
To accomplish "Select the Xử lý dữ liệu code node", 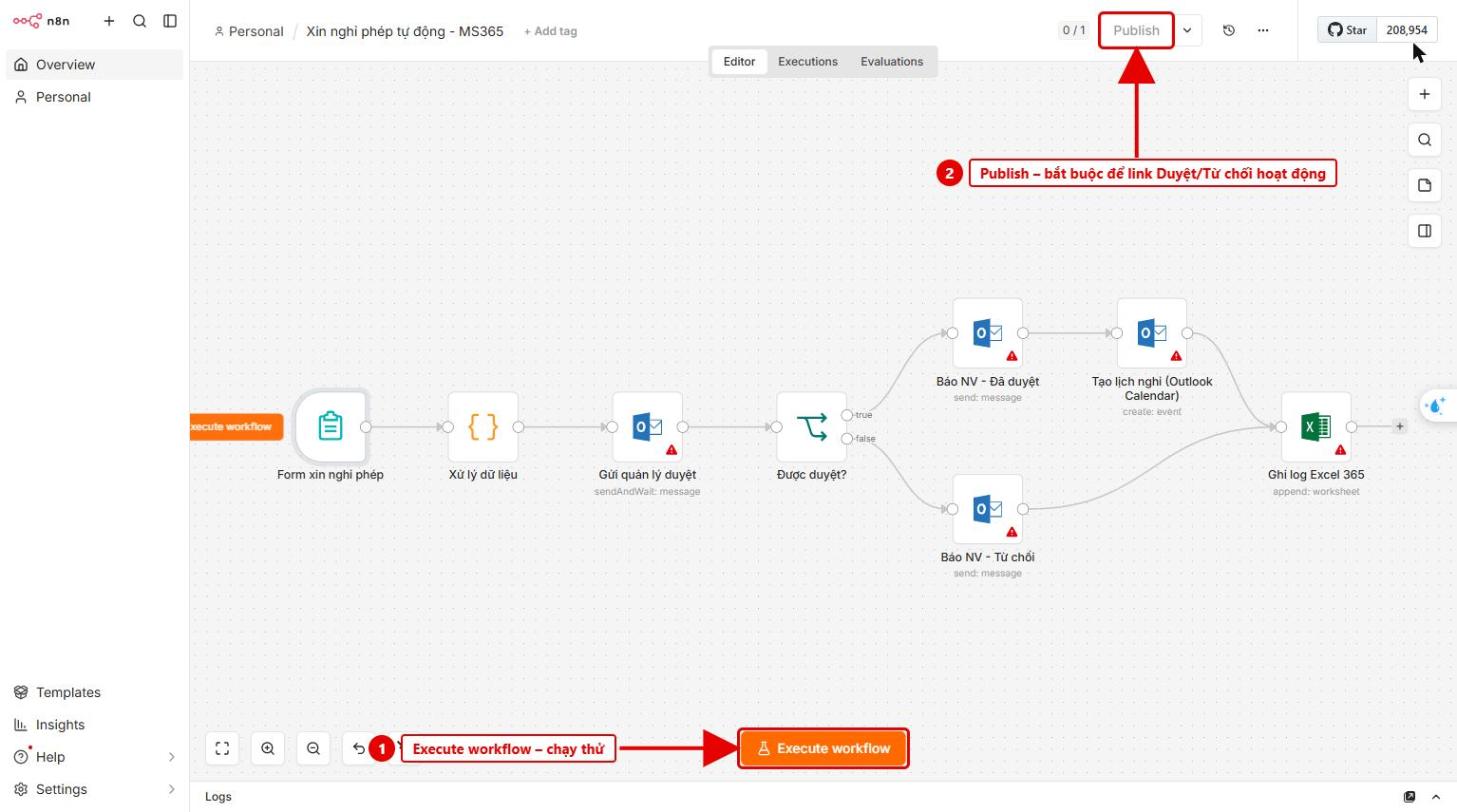I will click(483, 427).
